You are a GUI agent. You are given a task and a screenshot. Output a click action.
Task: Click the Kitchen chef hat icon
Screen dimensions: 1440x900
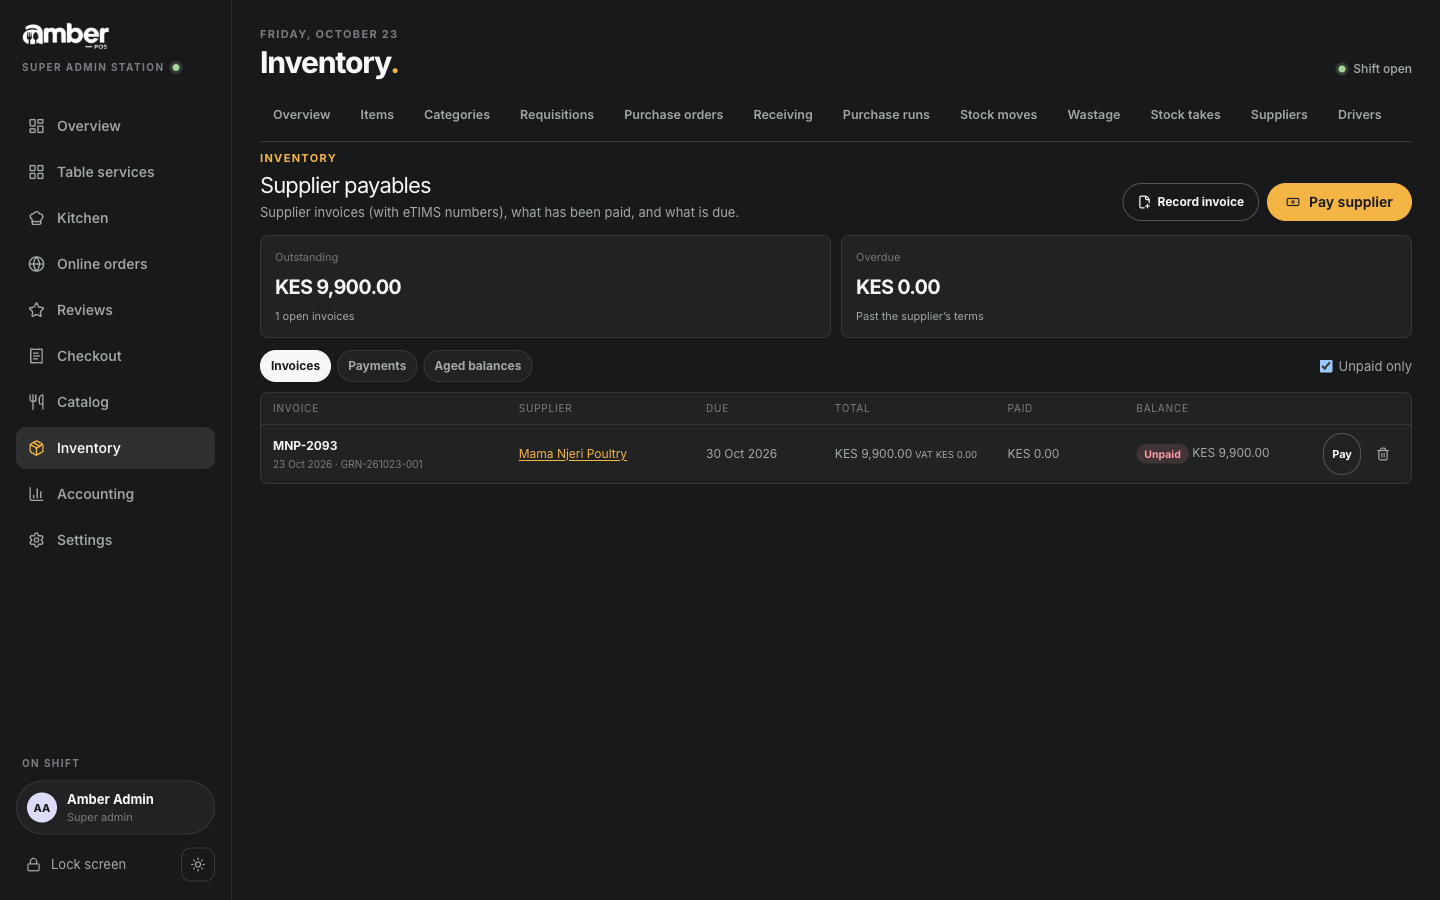pyautogui.click(x=36, y=218)
